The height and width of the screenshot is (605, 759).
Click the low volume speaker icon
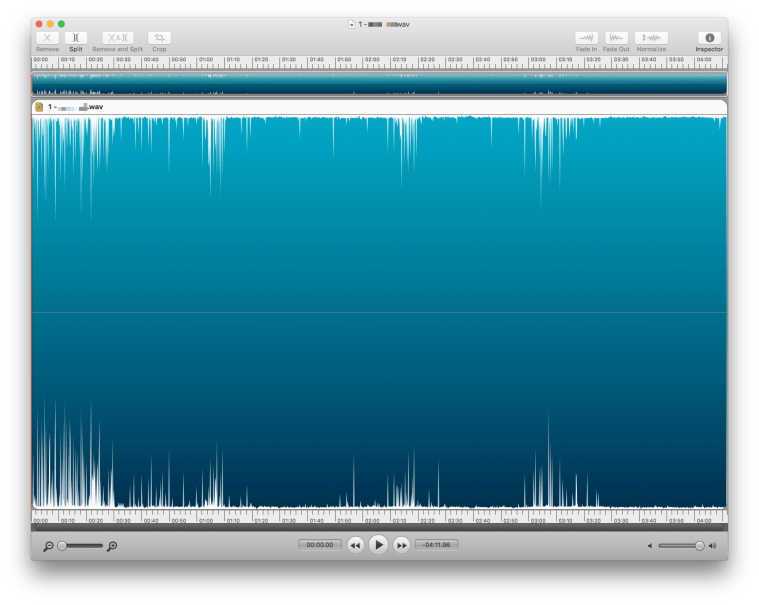649,546
